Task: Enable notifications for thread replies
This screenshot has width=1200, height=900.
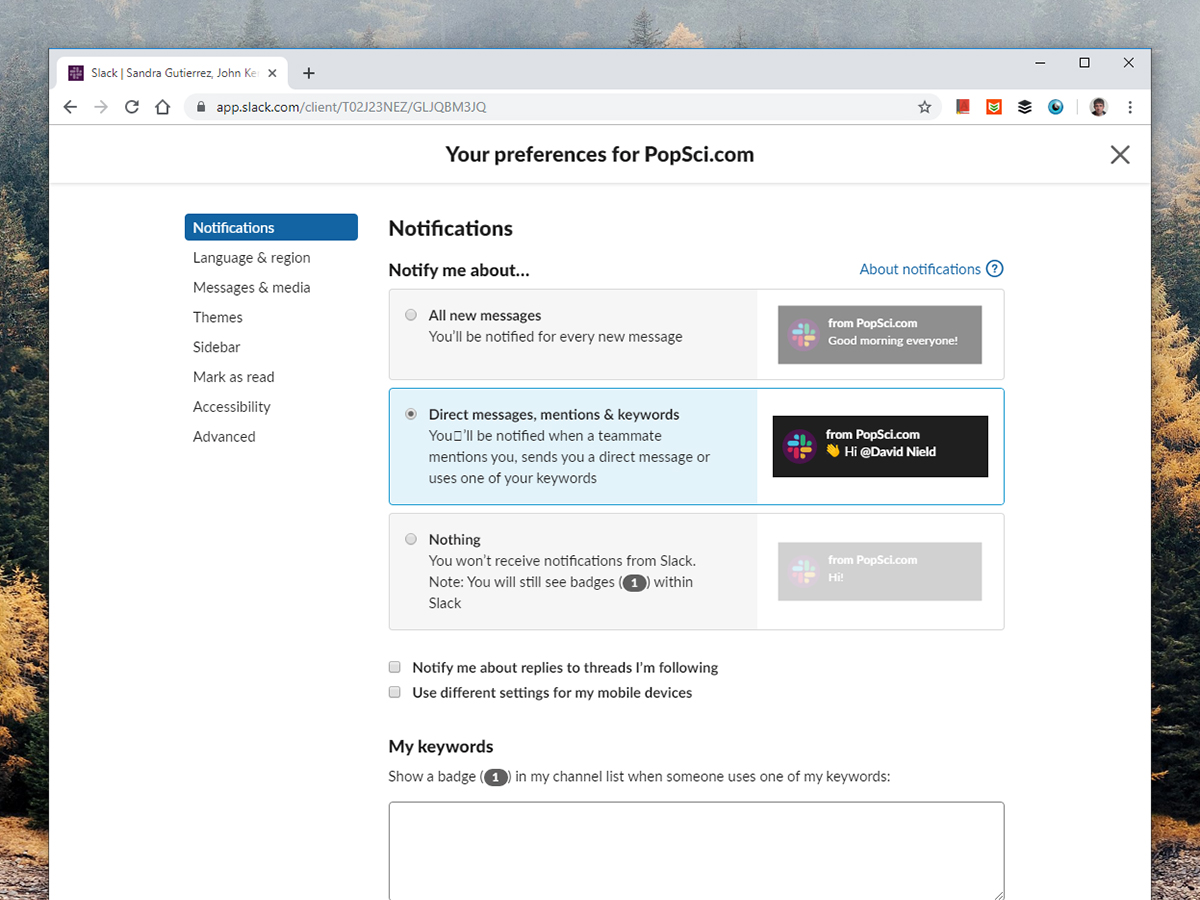Action: tap(395, 667)
